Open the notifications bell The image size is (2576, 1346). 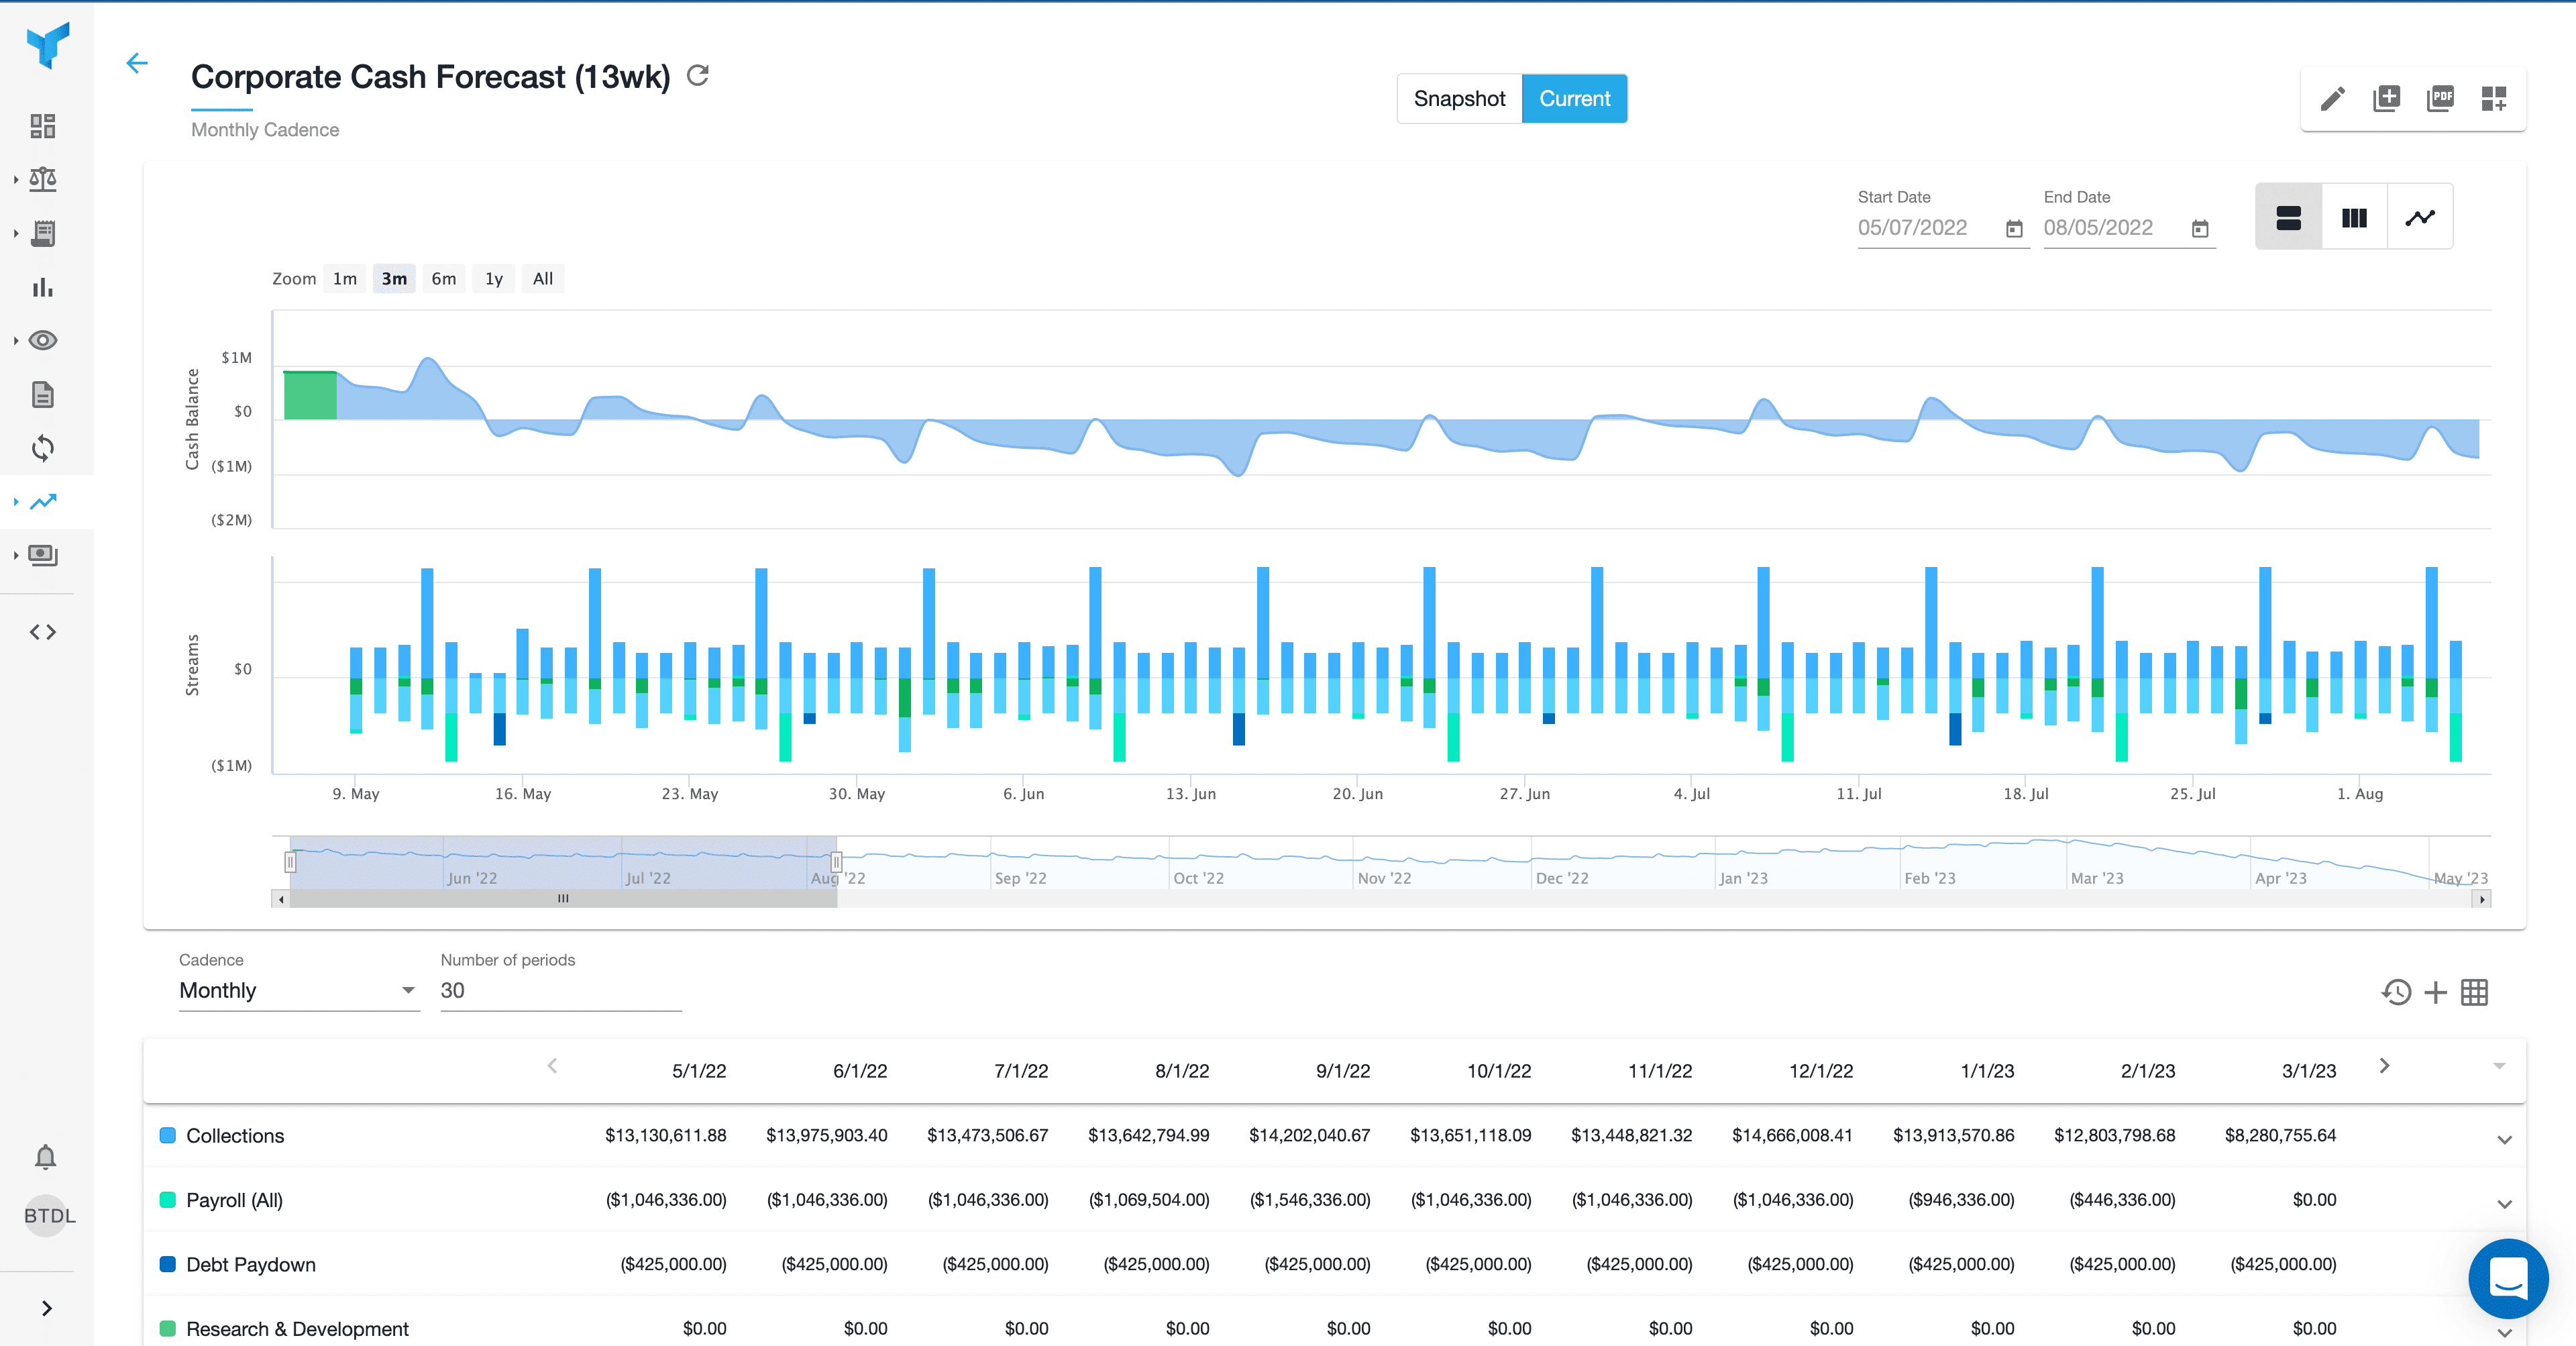pos(45,1157)
